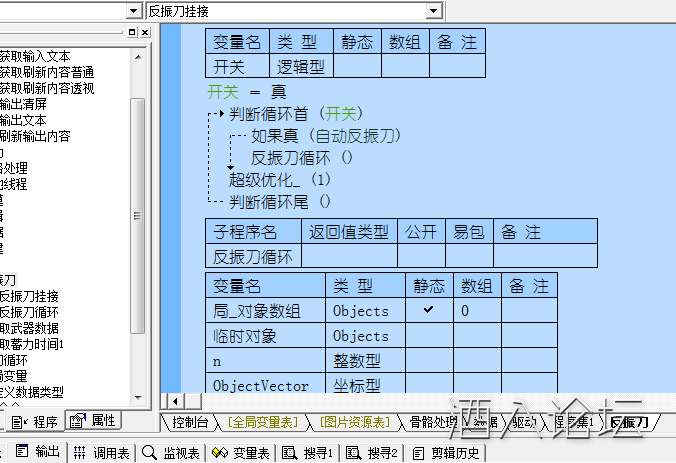Switch to the 剪辑历史 clip history tab
This screenshot has width=676, height=463.
[x=446, y=453]
